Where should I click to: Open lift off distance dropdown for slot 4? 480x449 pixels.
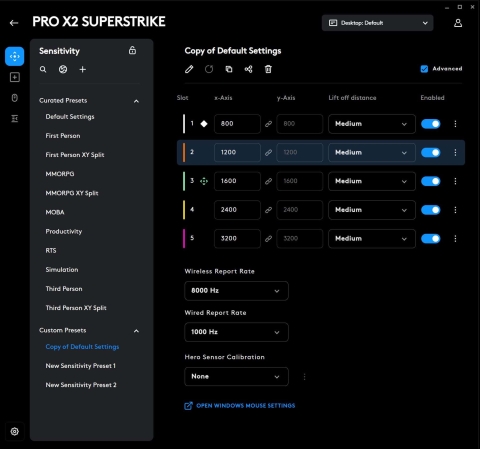[x=372, y=210]
